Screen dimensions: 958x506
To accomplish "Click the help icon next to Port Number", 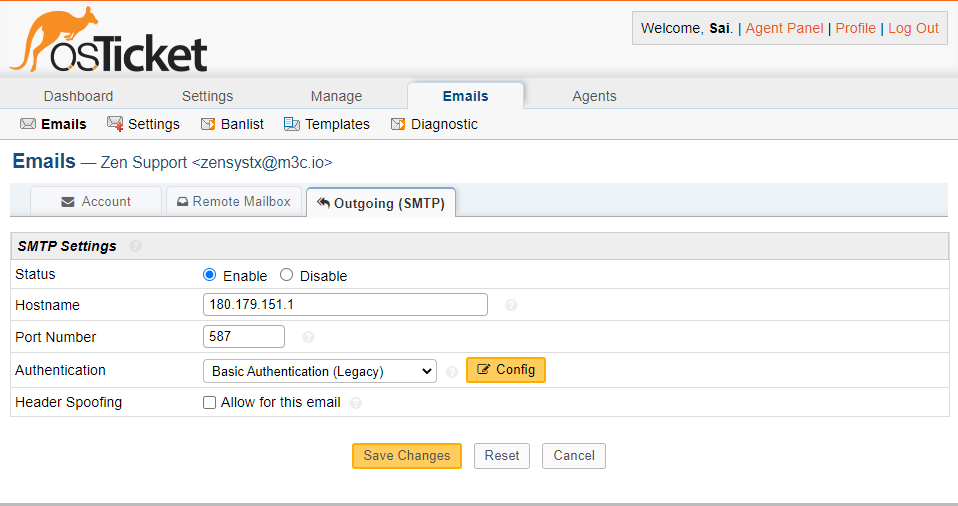I will click(308, 337).
